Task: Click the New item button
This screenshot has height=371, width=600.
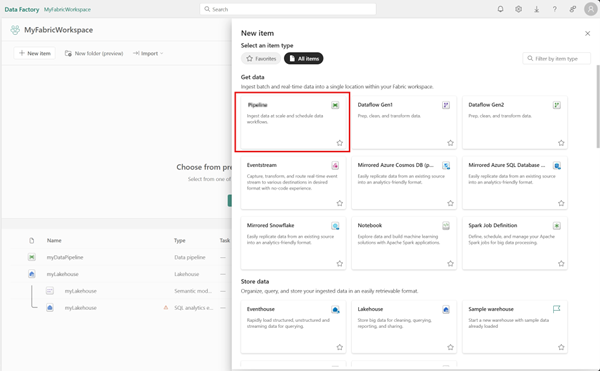Action: pos(35,53)
